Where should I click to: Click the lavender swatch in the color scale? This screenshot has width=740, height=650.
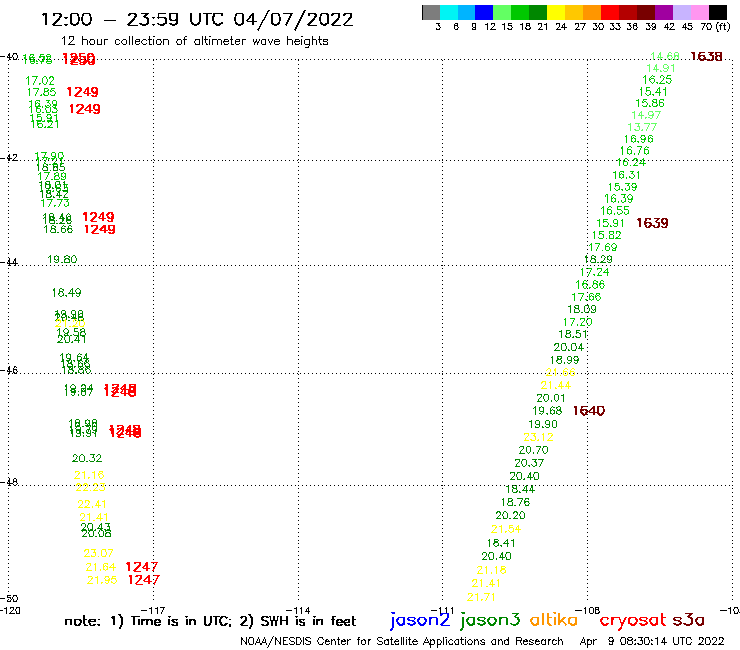coord(681,12)
